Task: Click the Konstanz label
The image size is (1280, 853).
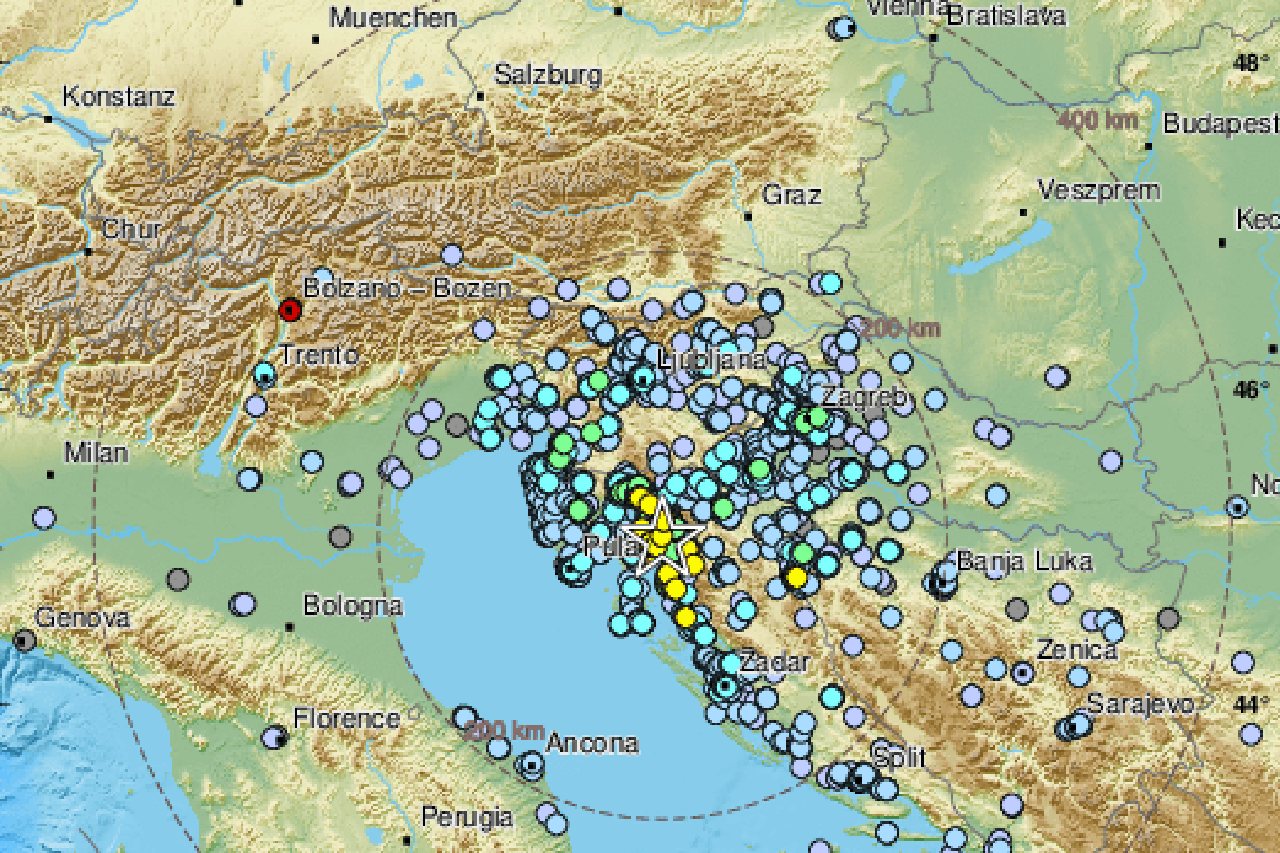Action: [x=119, y=97]
